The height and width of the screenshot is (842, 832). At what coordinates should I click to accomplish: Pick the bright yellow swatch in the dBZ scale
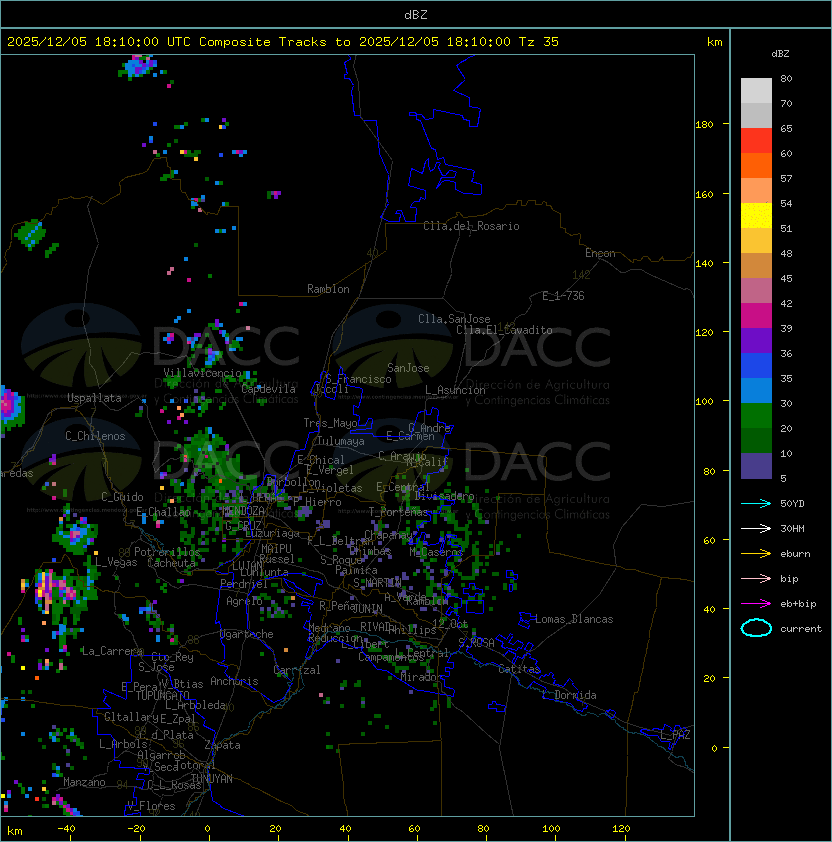coord(756,216)
